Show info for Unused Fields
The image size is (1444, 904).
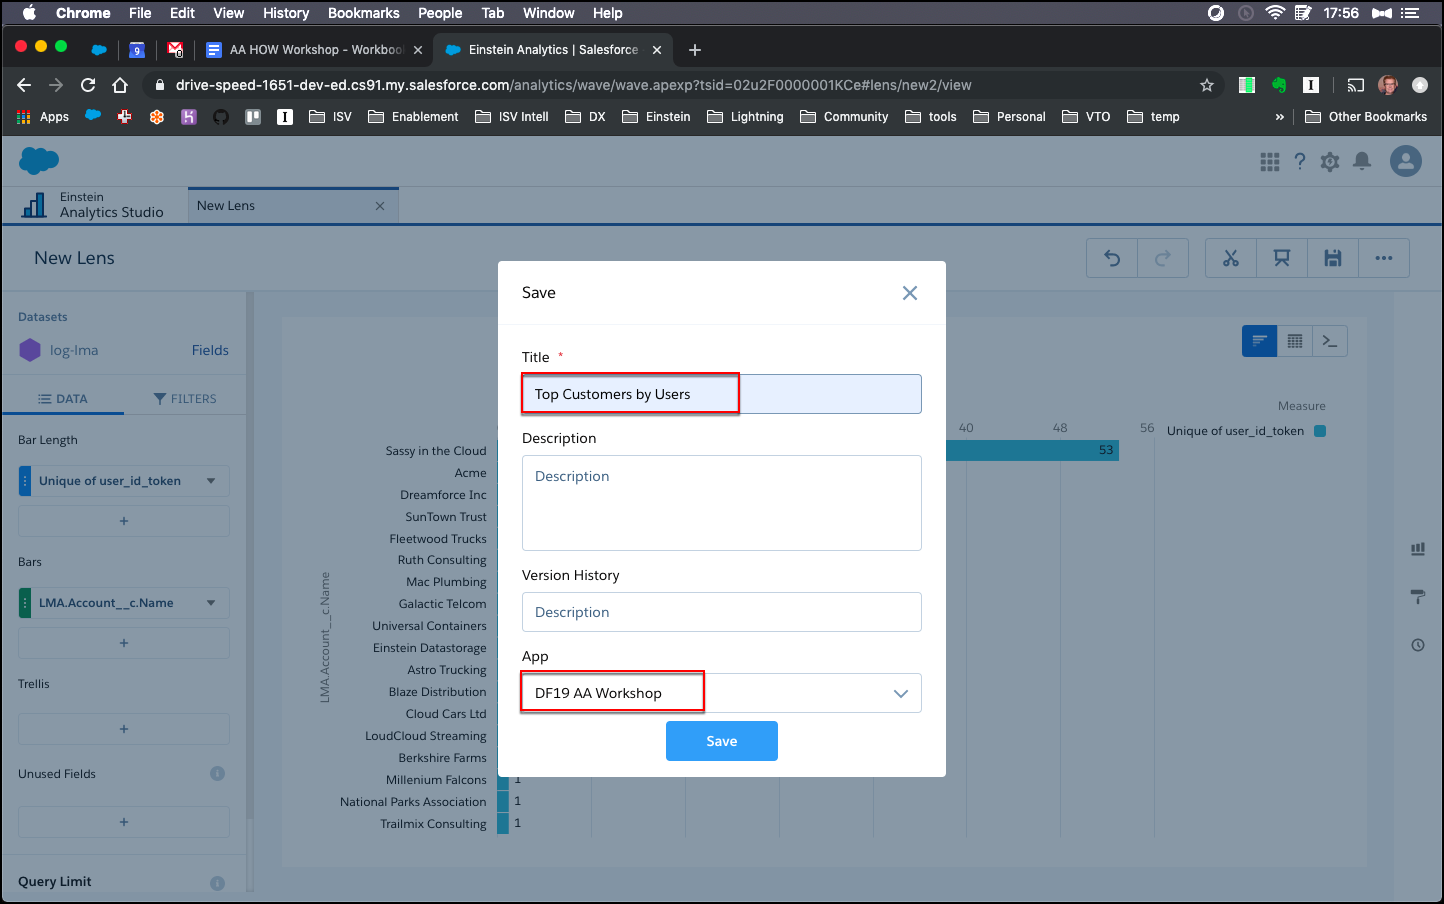point(217,773)
